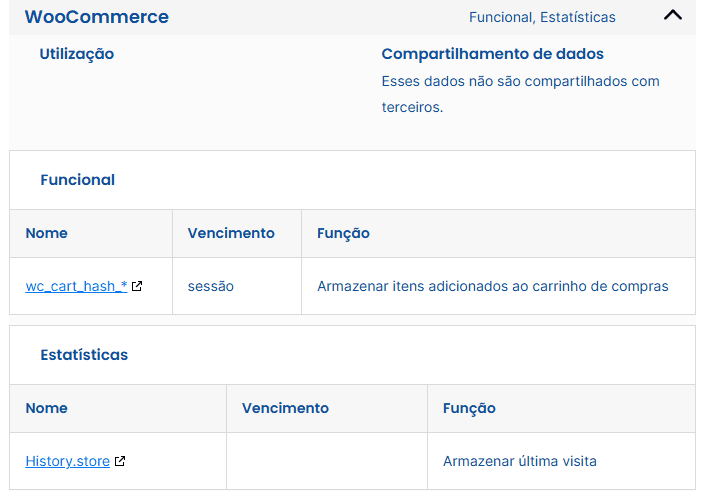702x491 pixels.
Task: Open the History.store link
Action: (x=68, y=461)
